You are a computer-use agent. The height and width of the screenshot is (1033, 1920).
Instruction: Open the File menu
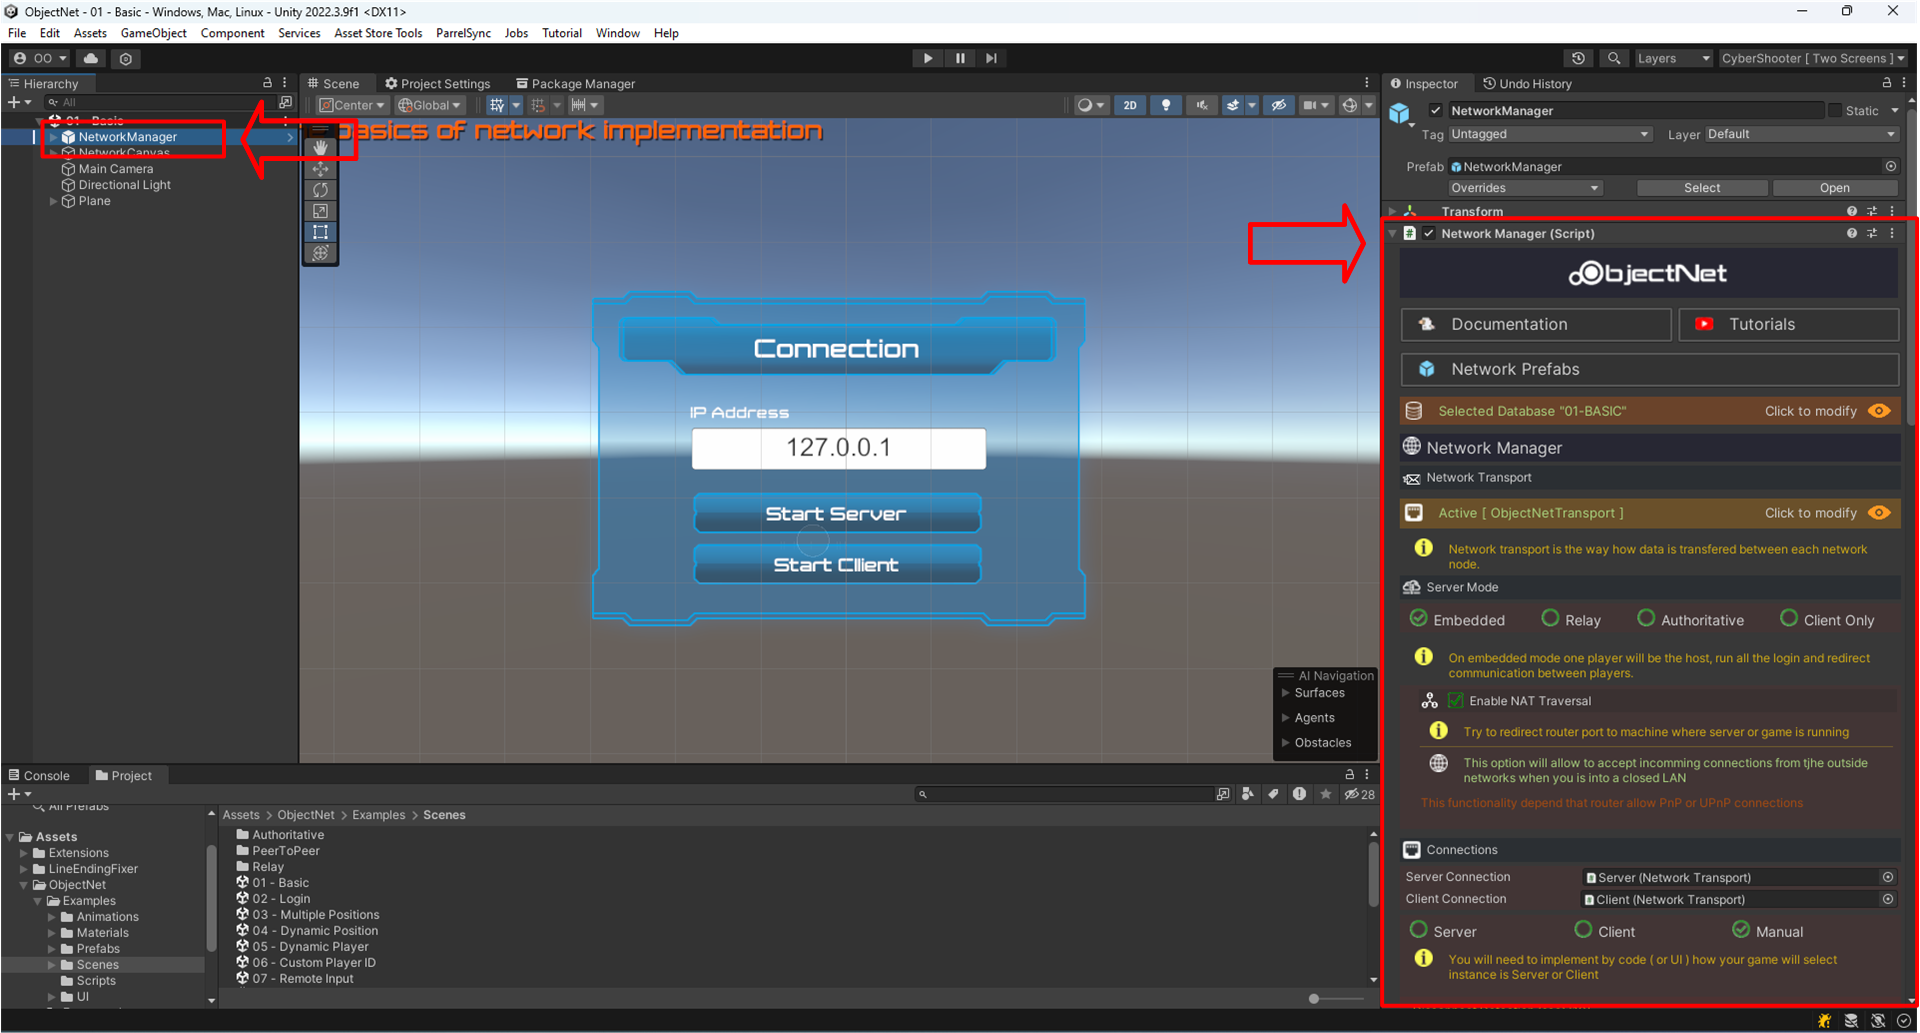[x=17, y=33]
